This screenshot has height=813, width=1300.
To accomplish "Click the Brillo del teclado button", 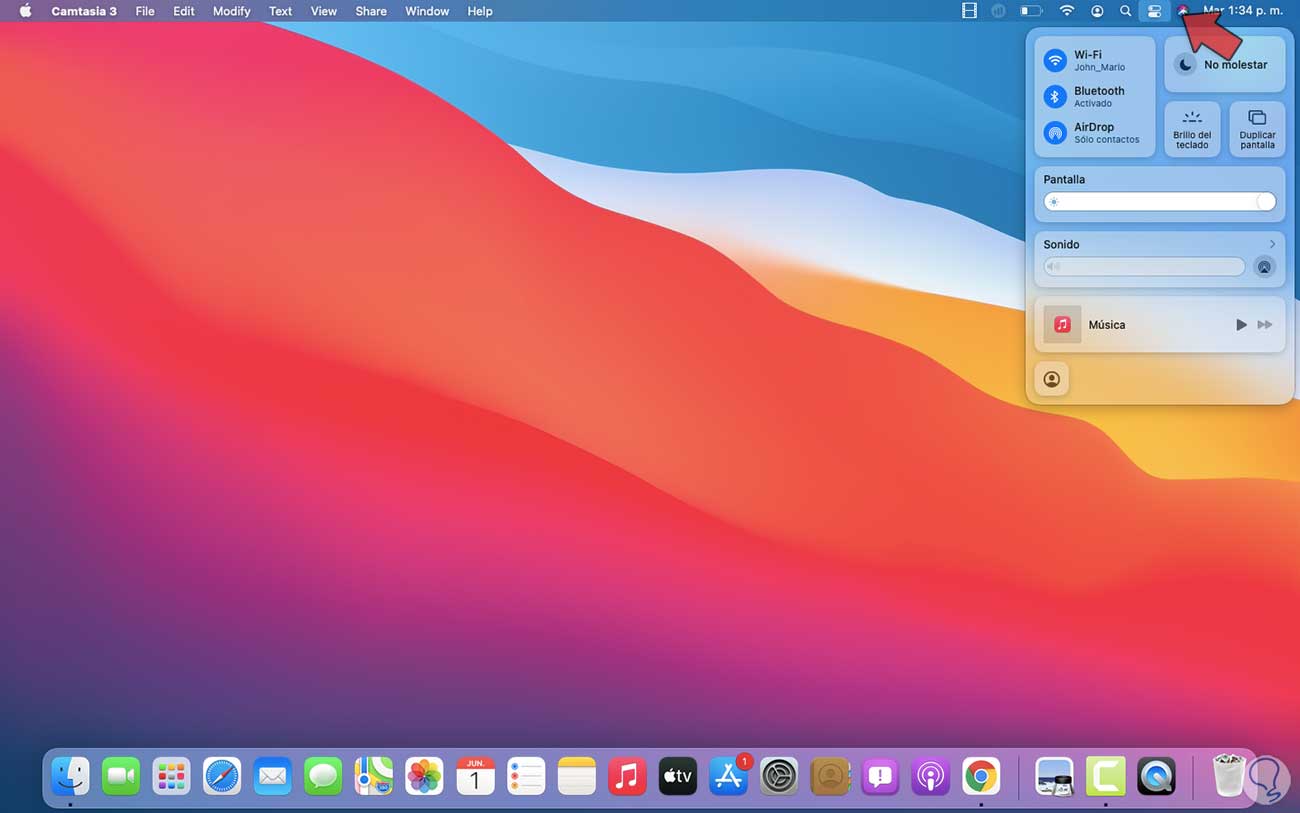I will (1192, 129).
